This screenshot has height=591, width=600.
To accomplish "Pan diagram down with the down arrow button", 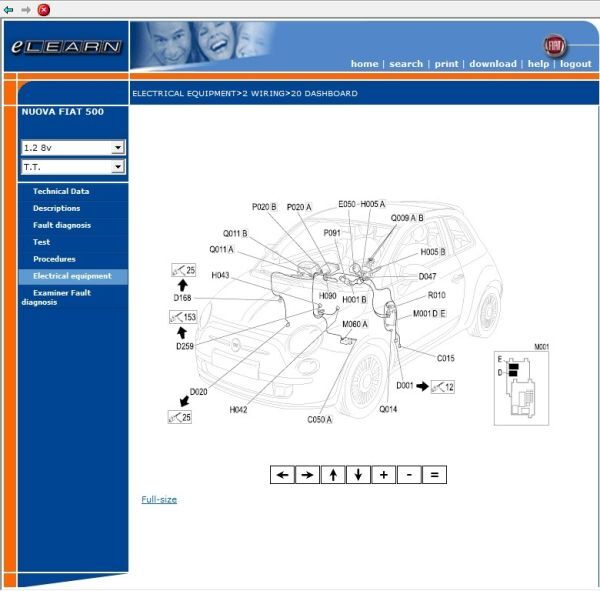I will tap(358, 475).
